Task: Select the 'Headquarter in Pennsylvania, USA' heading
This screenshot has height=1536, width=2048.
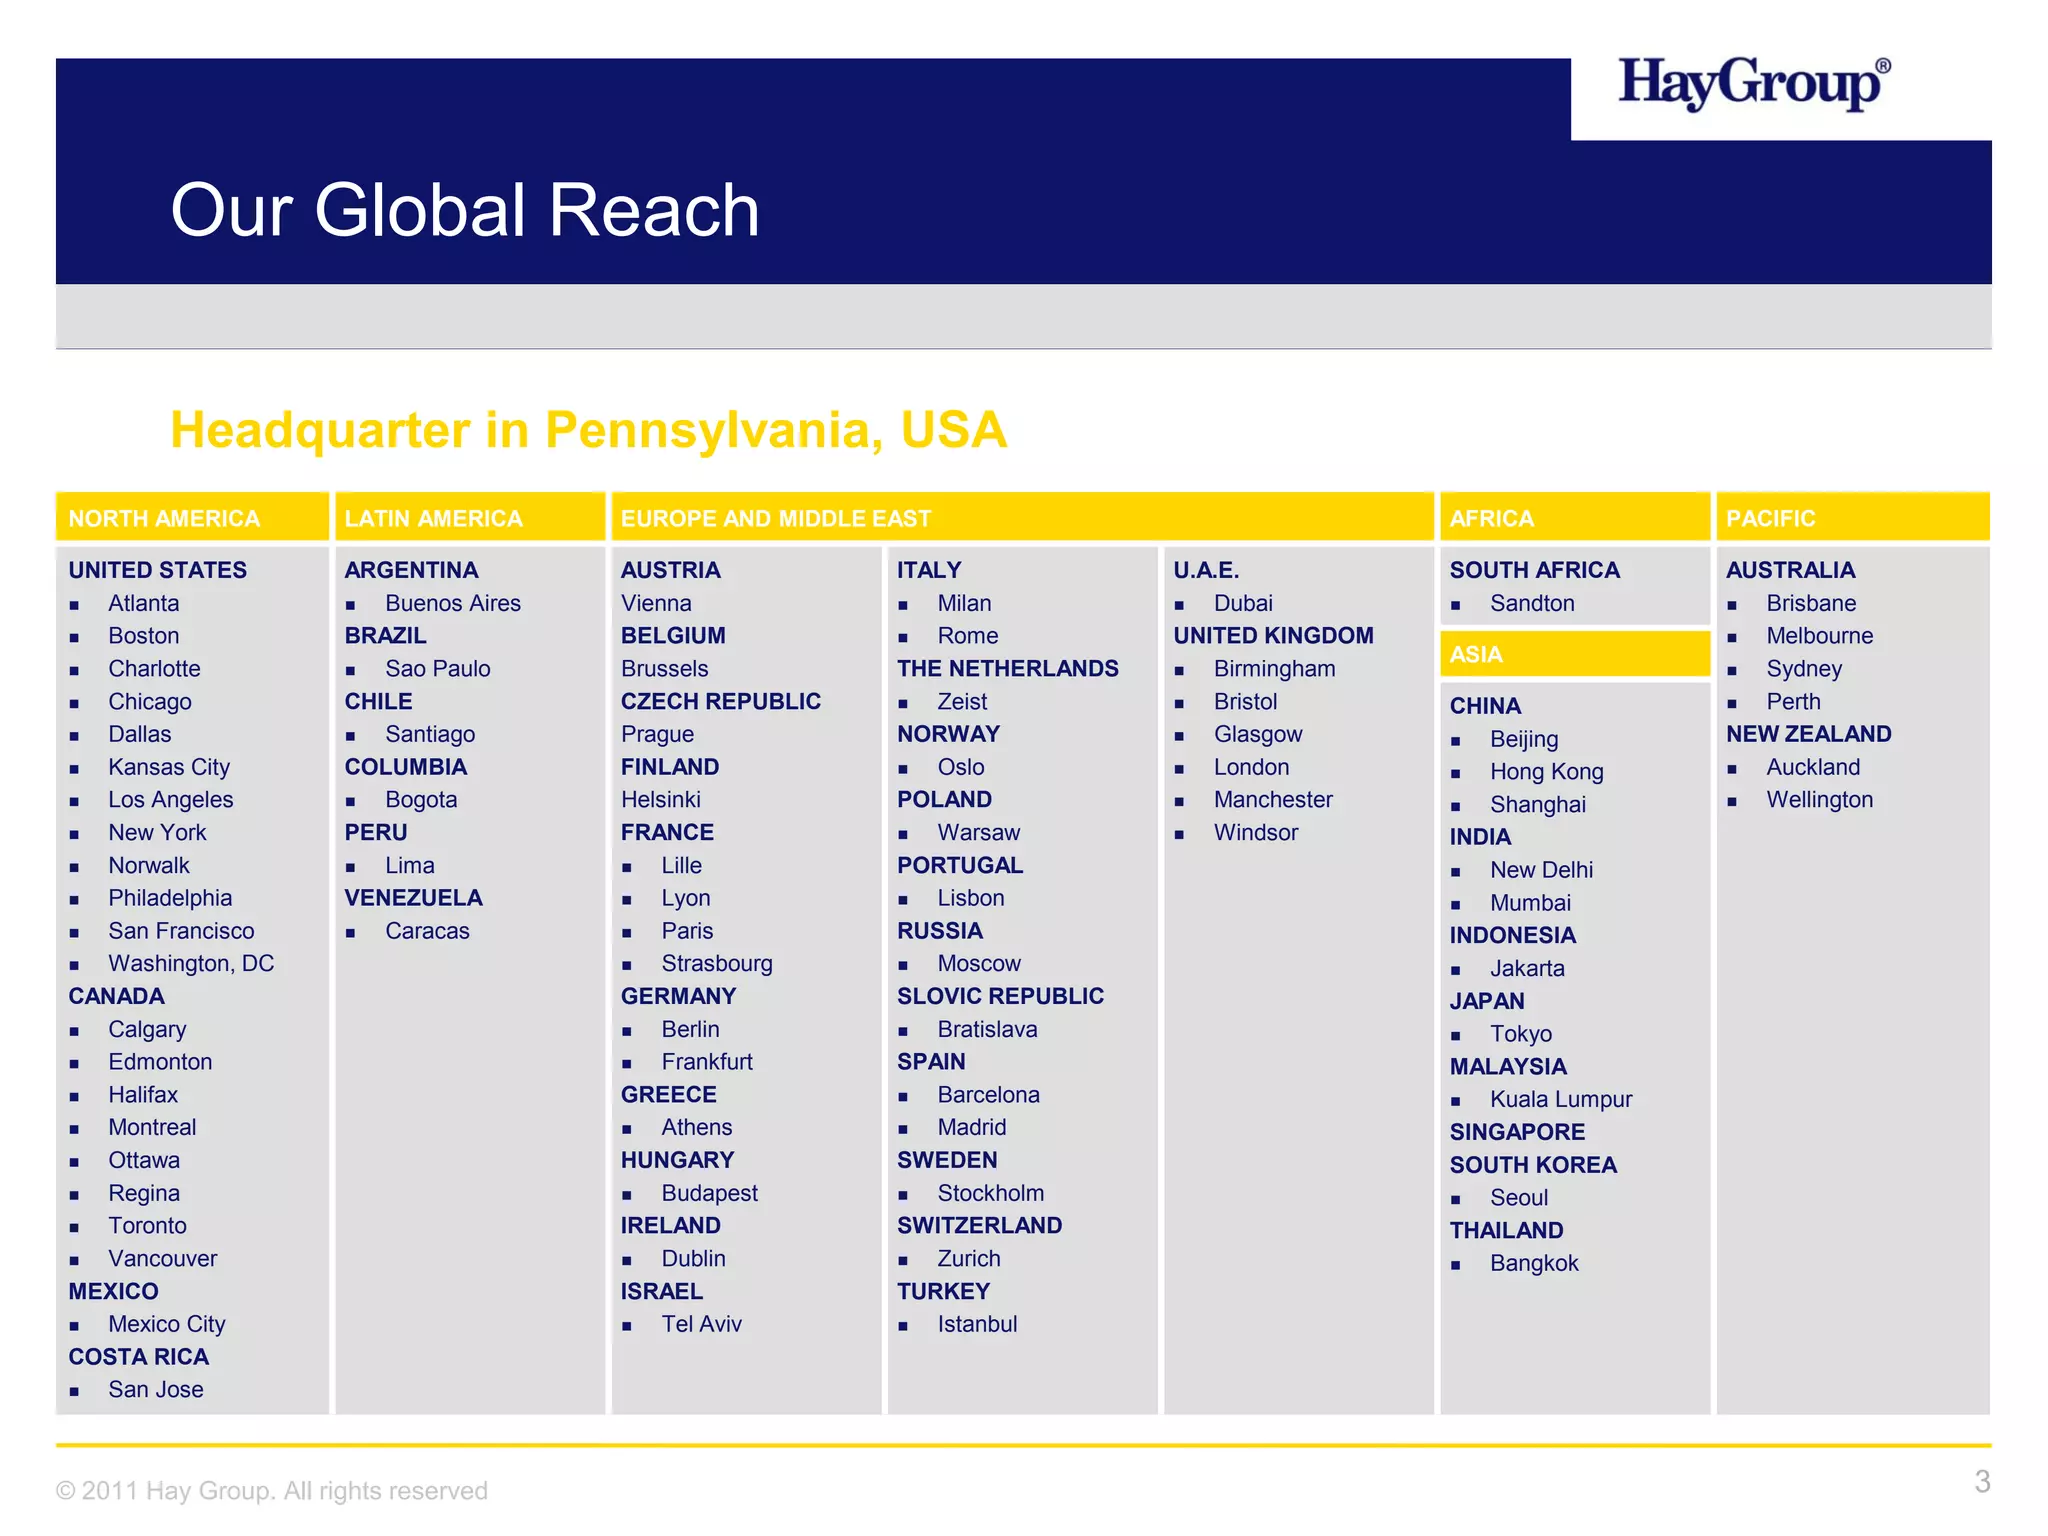Action: pos(588,430)
